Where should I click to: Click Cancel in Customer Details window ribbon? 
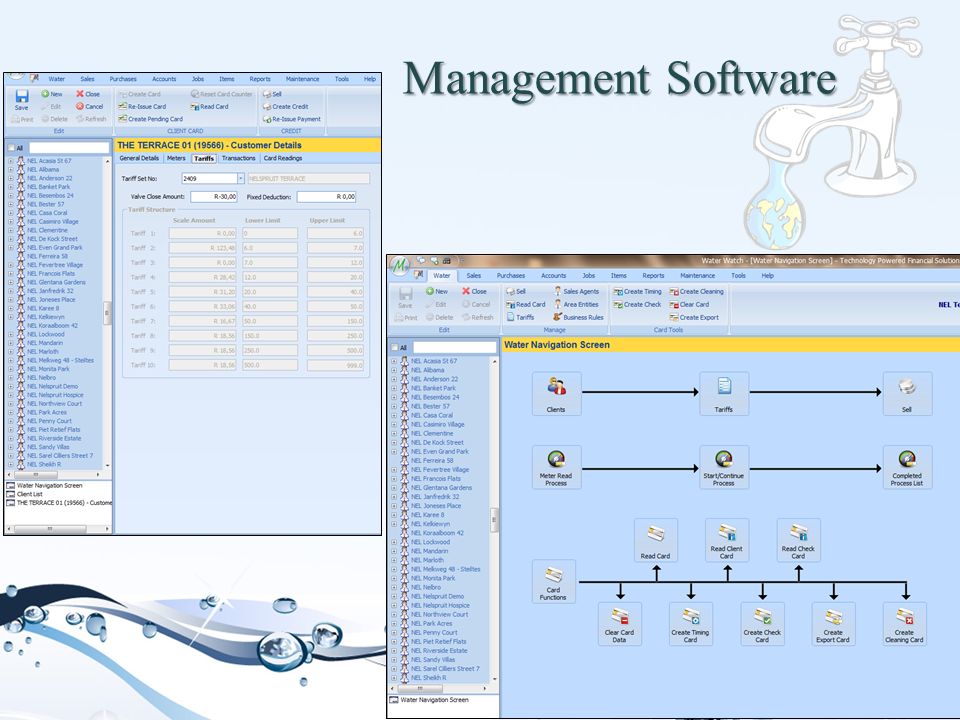[x=89, y=107]
